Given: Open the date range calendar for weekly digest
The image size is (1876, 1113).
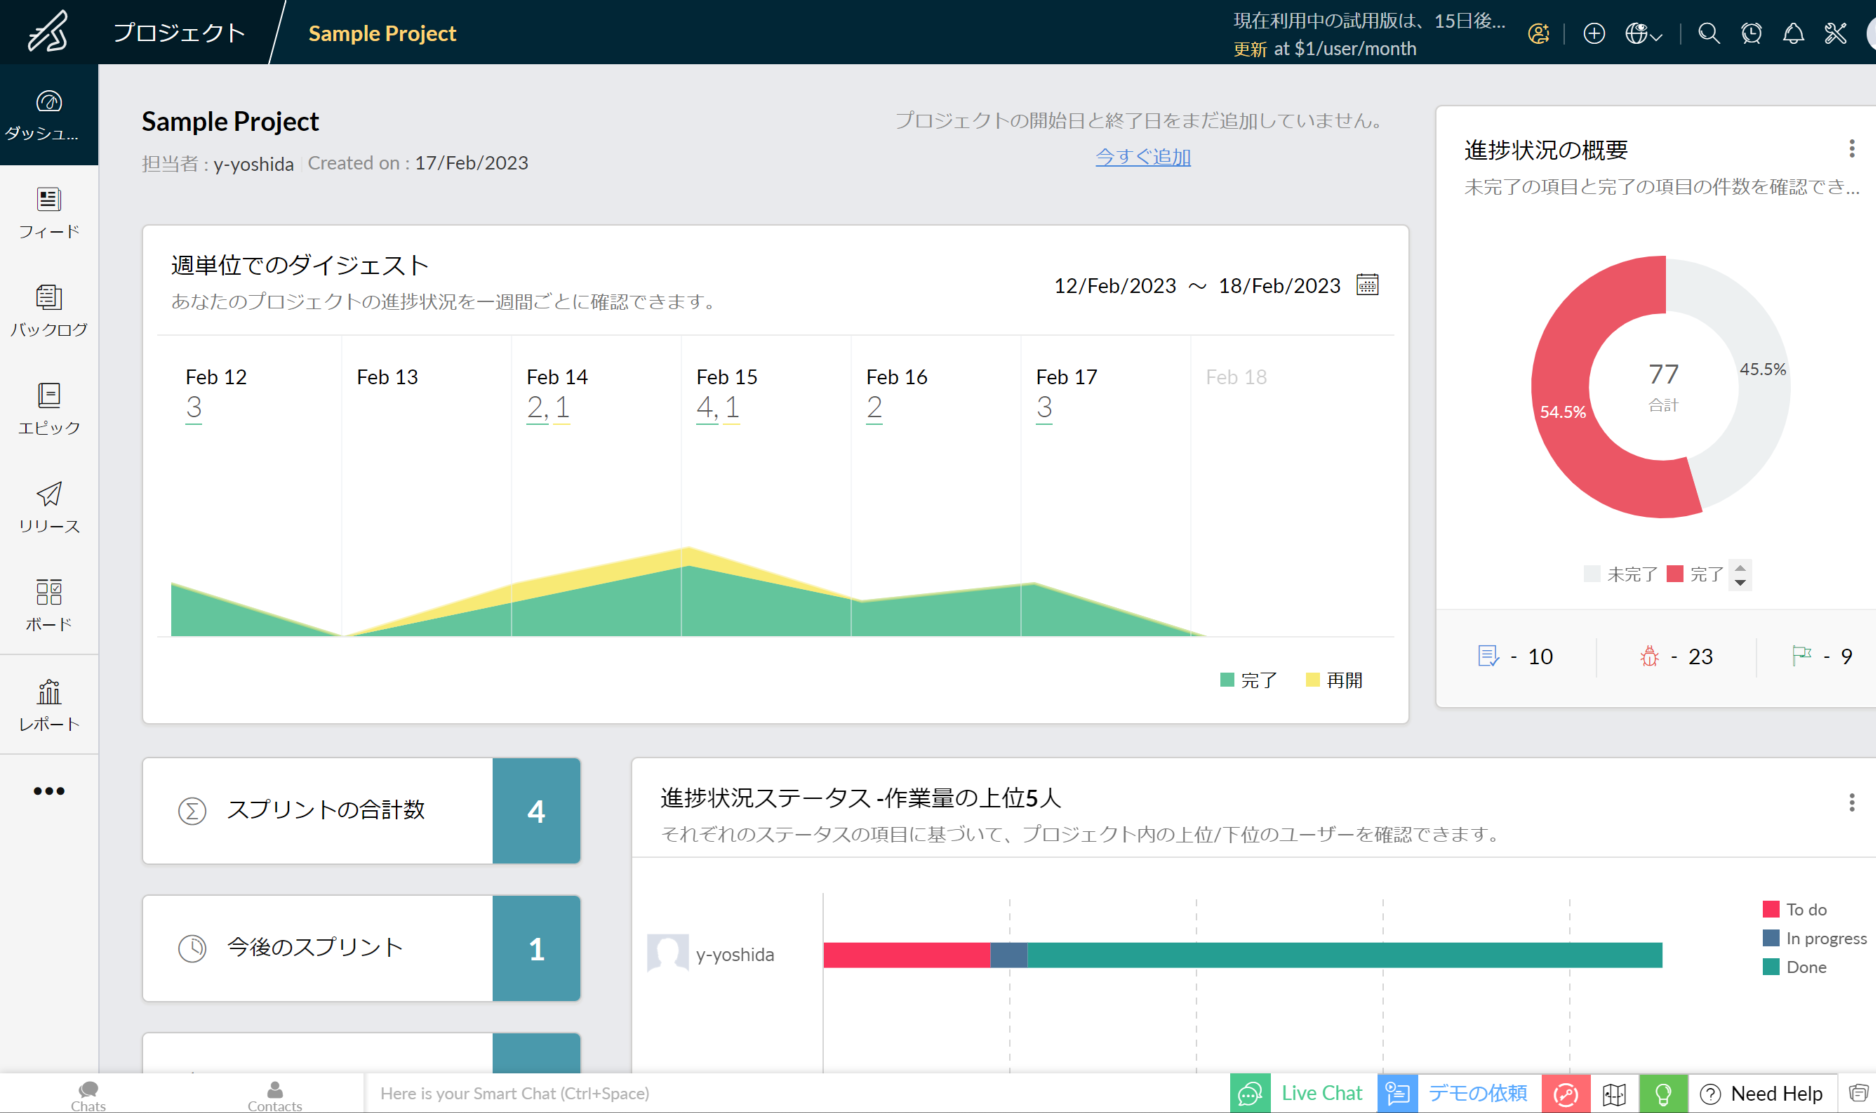Looking at the screenshot, I should coord(1368,285).
